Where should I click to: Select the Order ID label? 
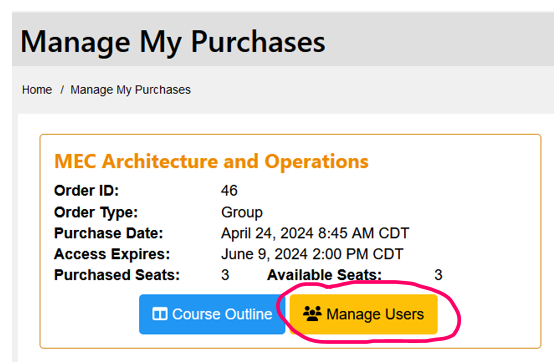click(86, 191)
